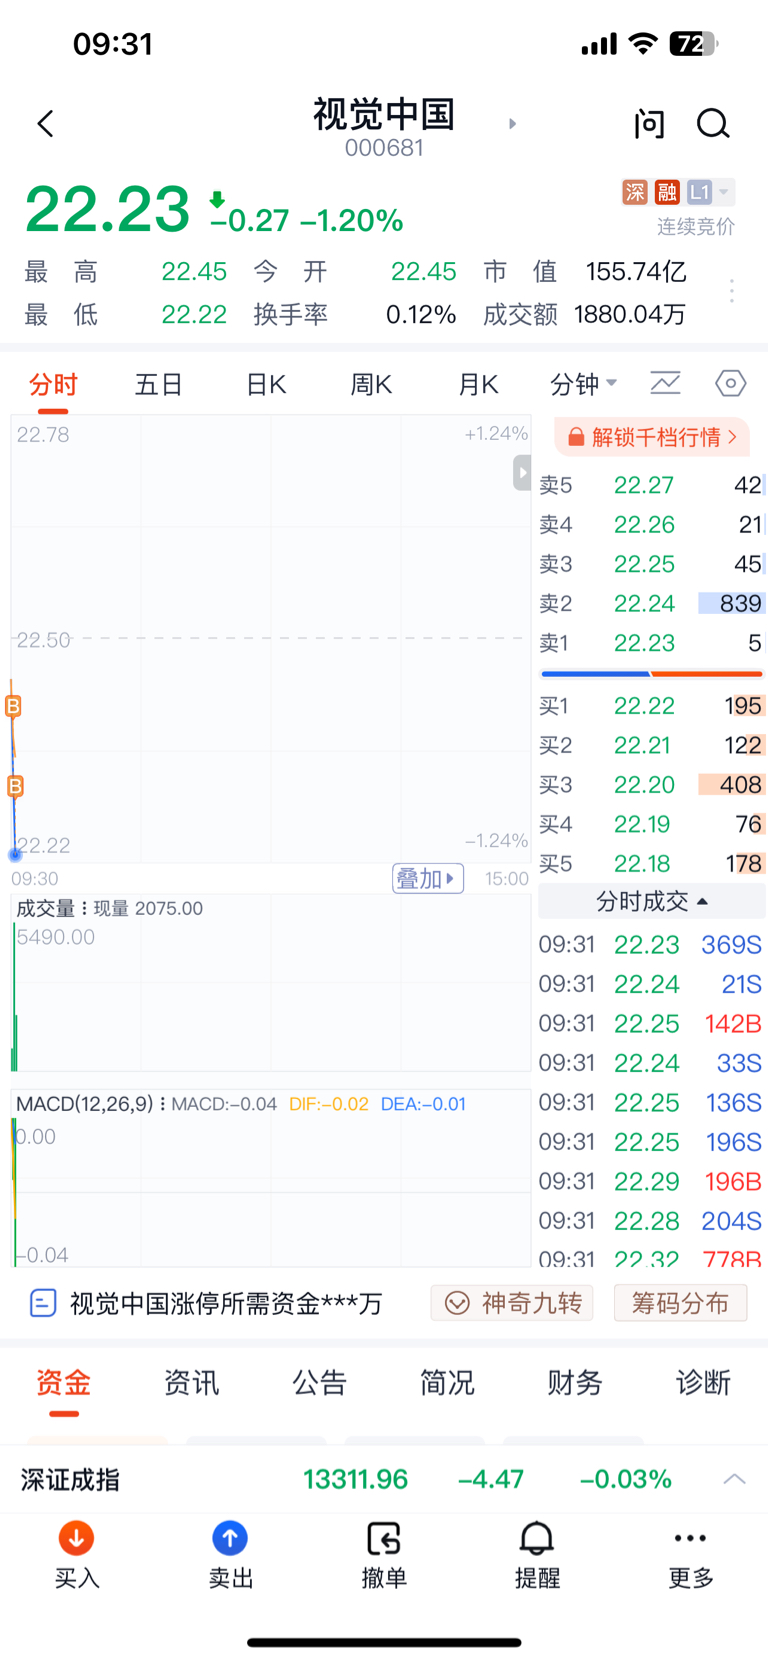Tap the 深 Shenzhen market badge
Image resolution: width=768 pixels, height=1662 pixels.
coord(635,192)
